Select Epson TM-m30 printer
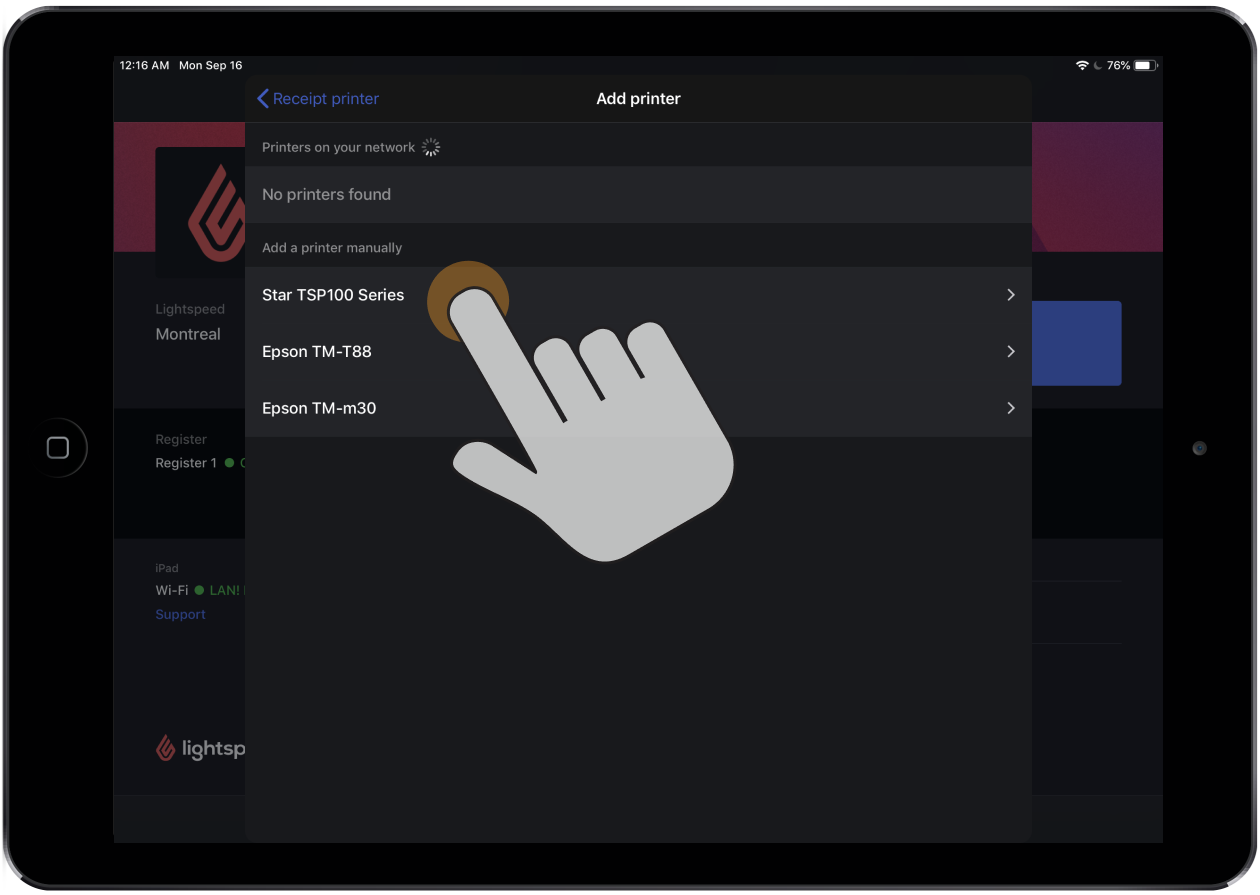The width and height of the screenshot is (1260, 895). [x=638, y=408]
